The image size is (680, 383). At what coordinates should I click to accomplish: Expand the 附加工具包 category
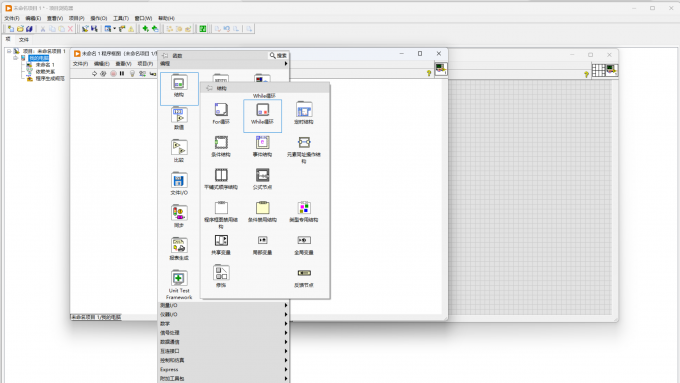pyautogui.click(x=223, y=379)
